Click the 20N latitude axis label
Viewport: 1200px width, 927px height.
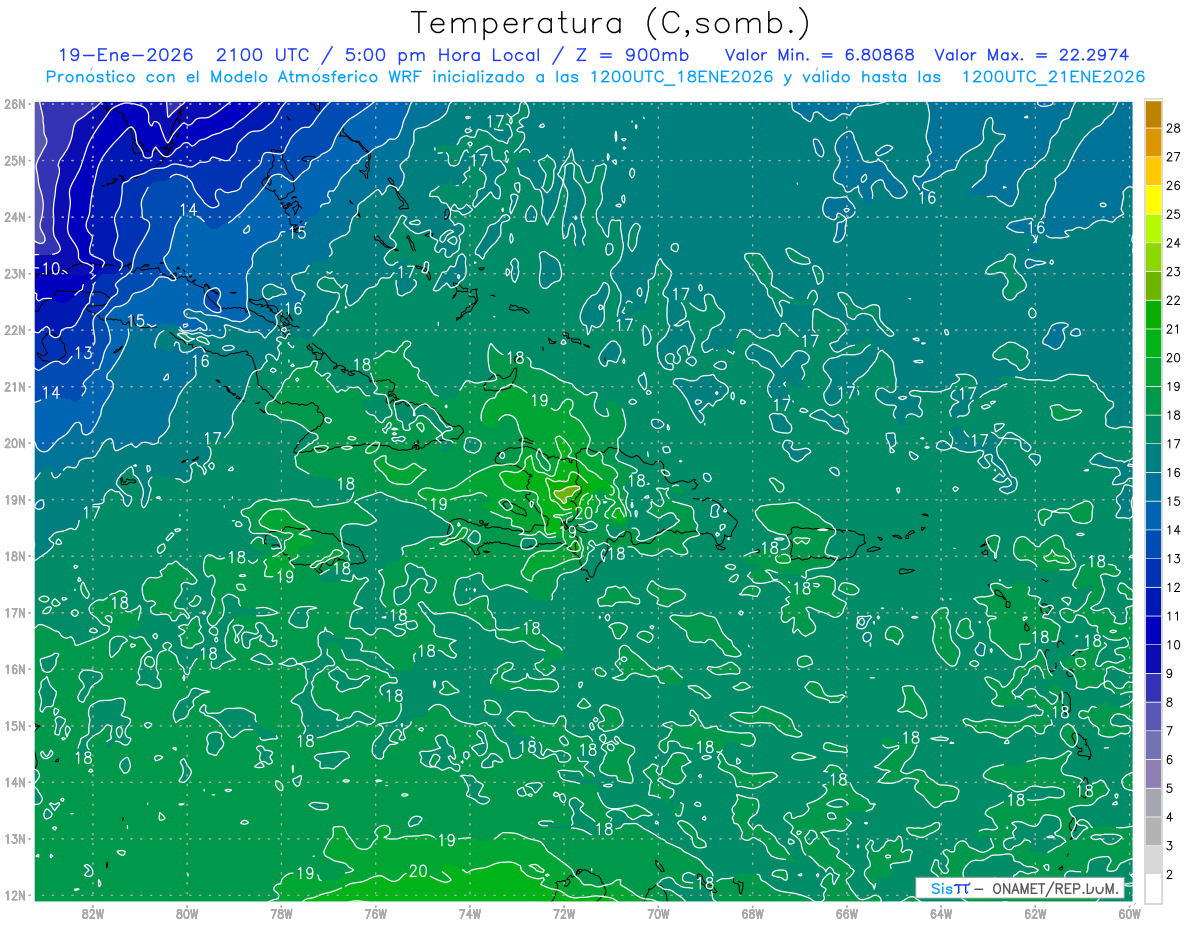15,443
